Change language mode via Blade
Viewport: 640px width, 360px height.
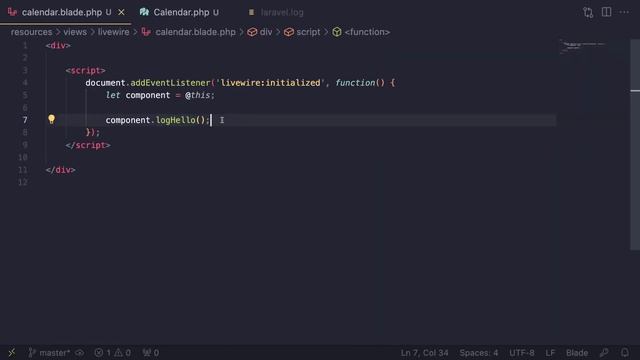[577, 353]
